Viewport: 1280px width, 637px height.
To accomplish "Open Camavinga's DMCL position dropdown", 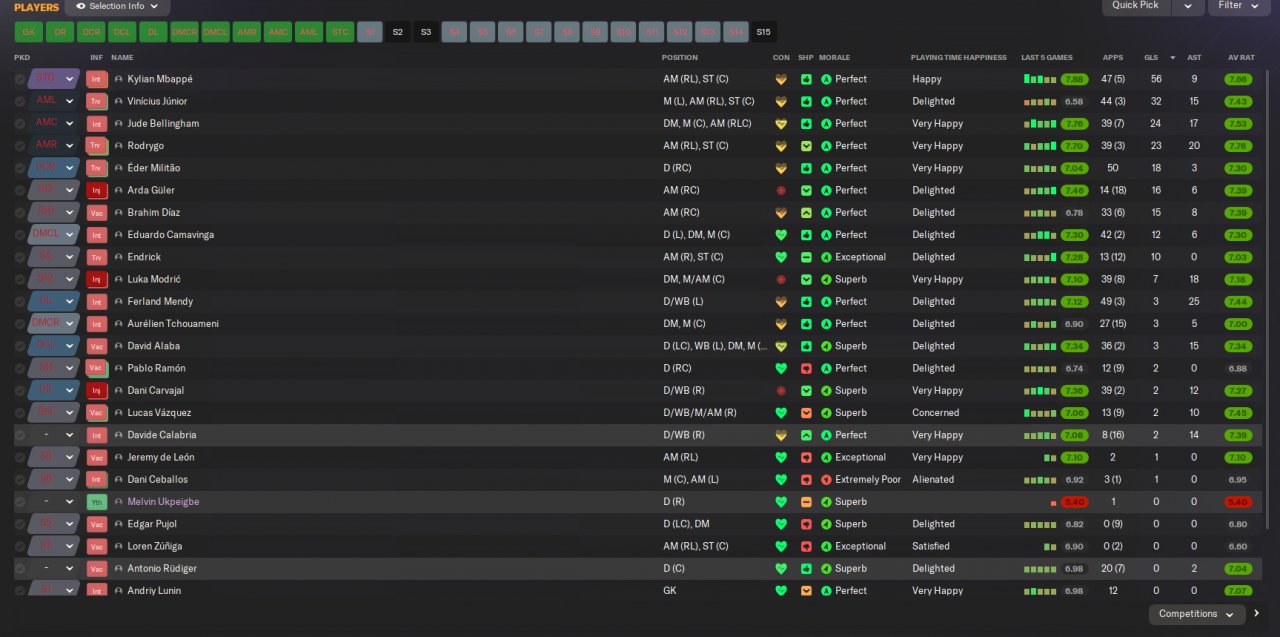I will [x=53, y=235].
